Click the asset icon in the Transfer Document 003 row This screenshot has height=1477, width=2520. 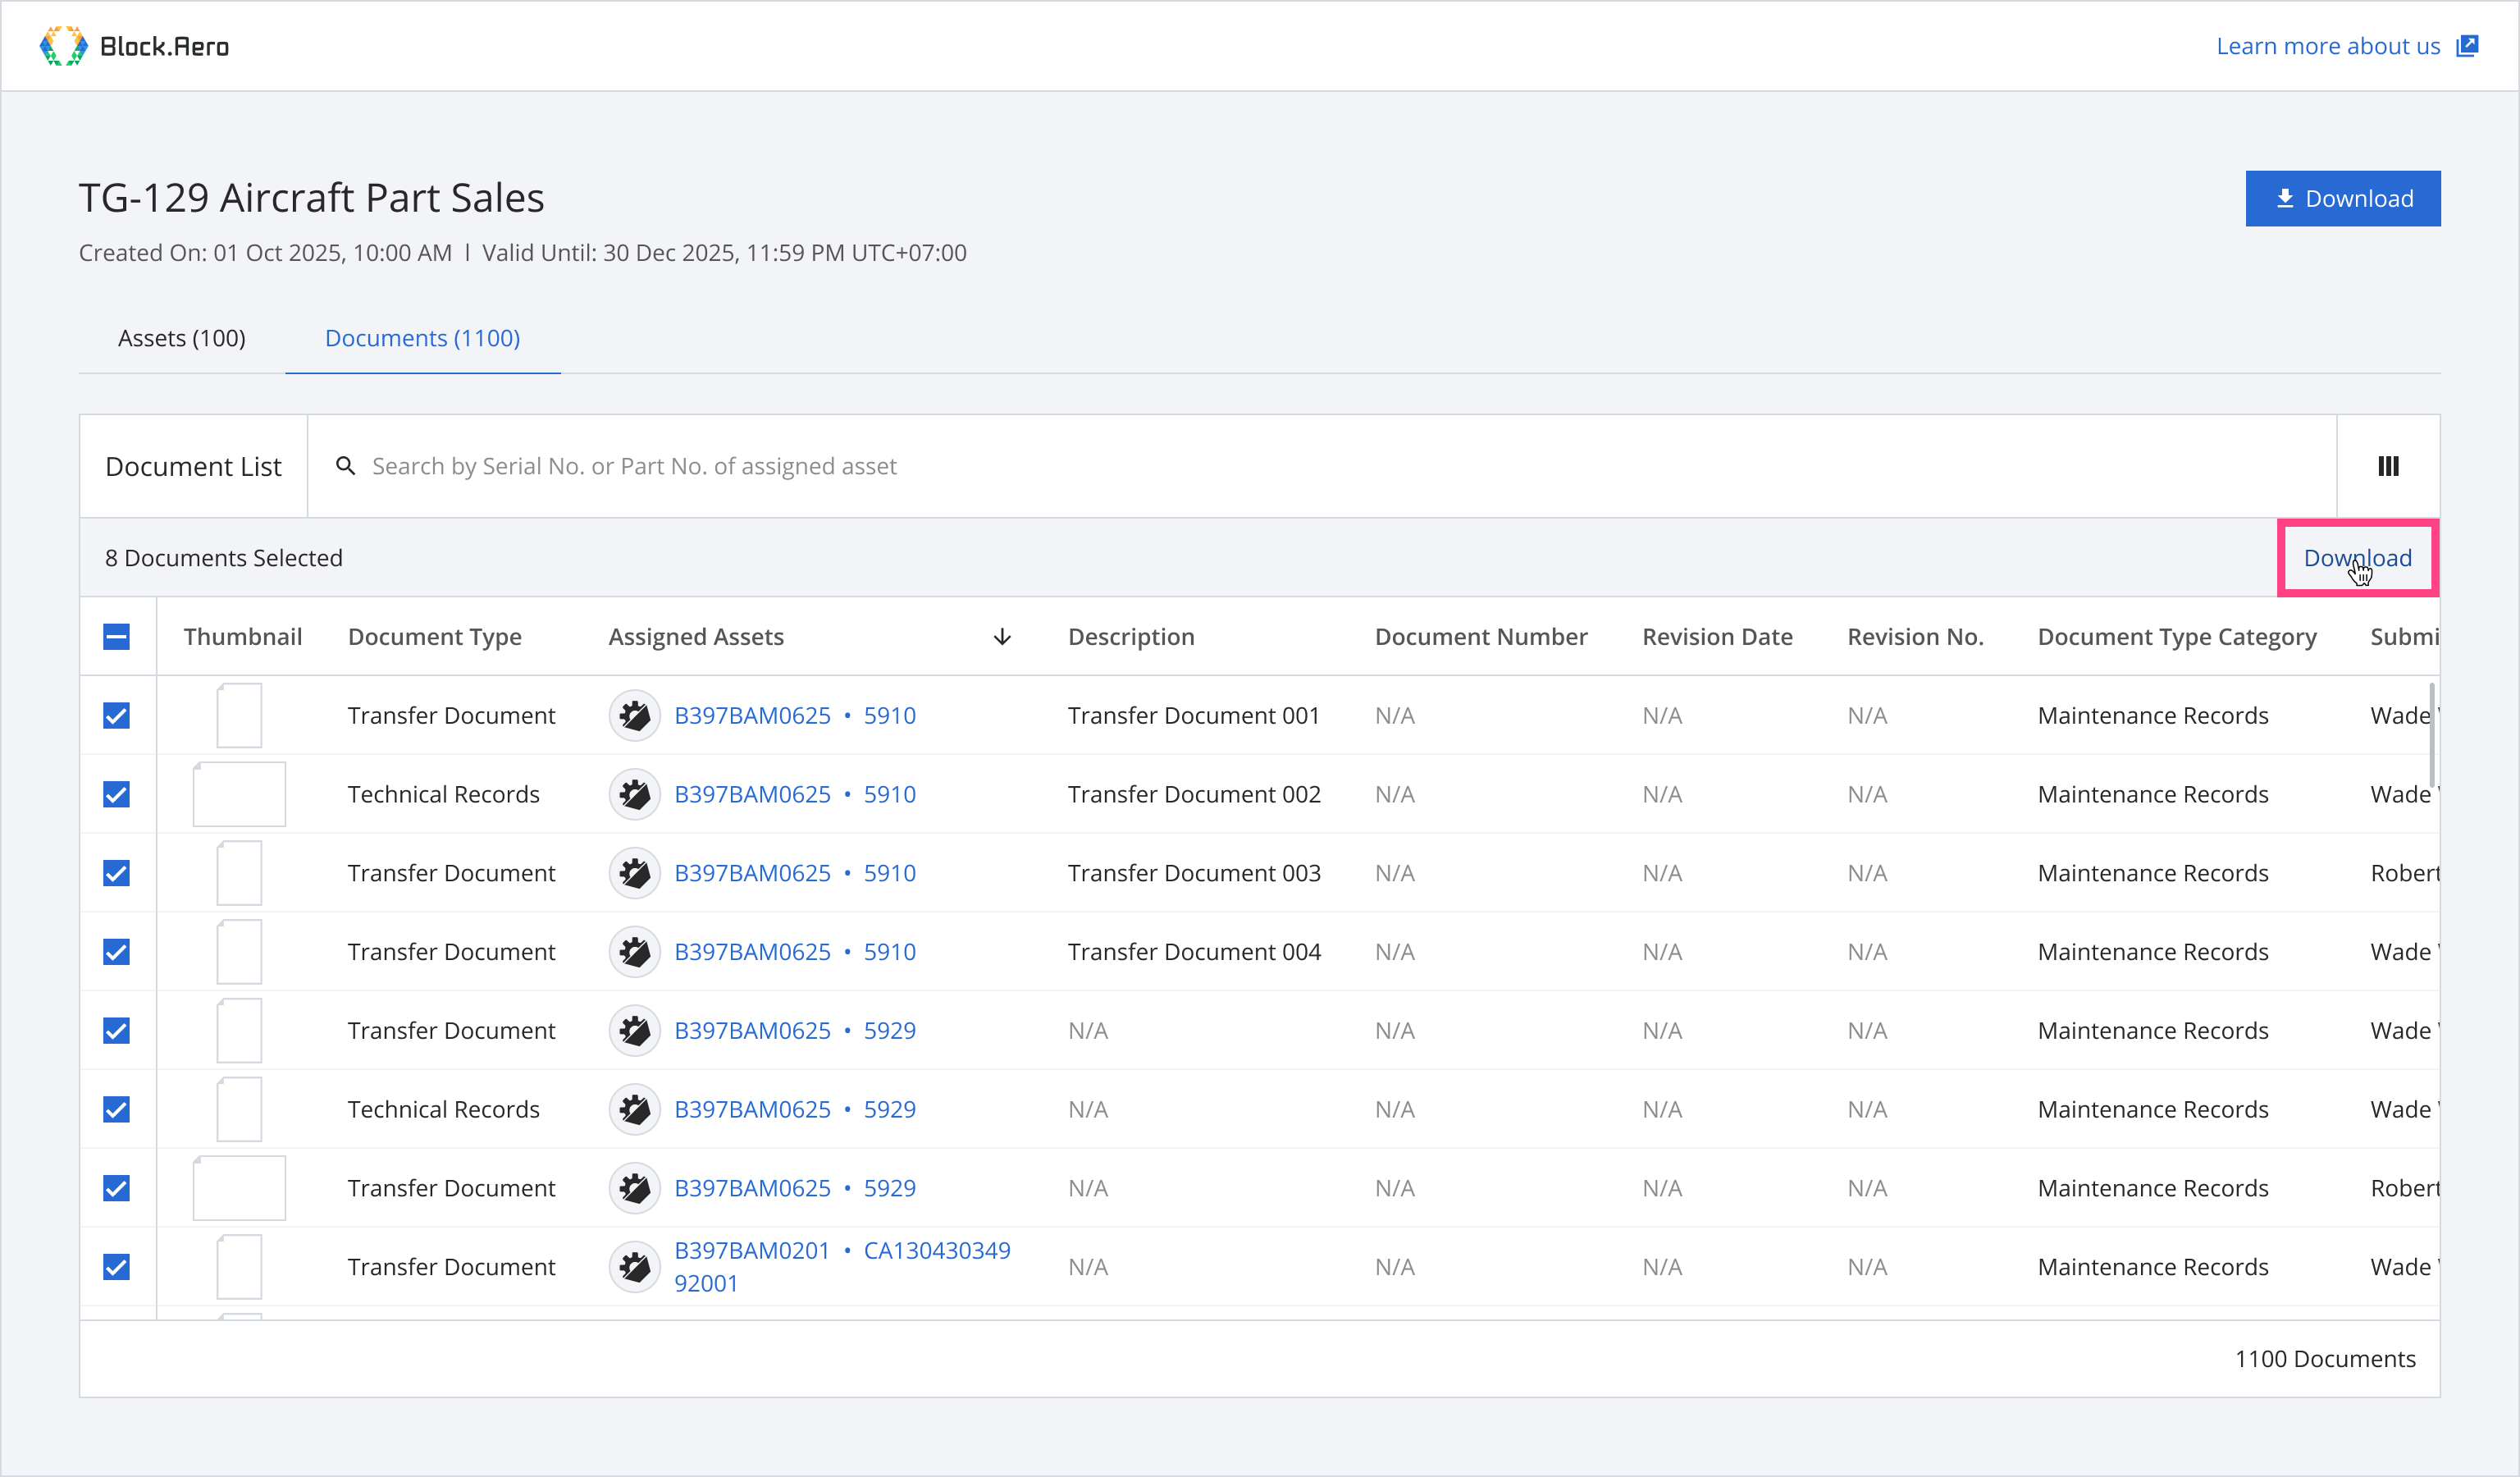(634, 873)
